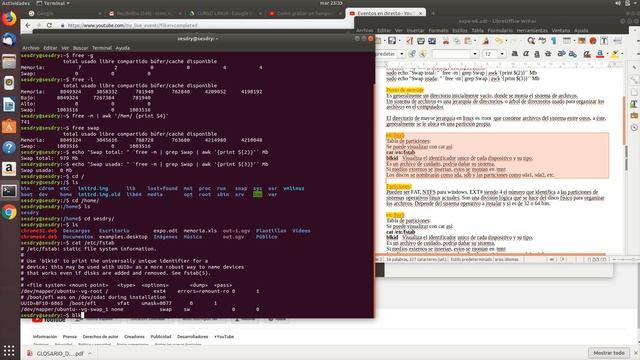This screenshot has width=640, height=360.
Task: Open Google Chrome from the dock
Action: [x=9, y=212]
